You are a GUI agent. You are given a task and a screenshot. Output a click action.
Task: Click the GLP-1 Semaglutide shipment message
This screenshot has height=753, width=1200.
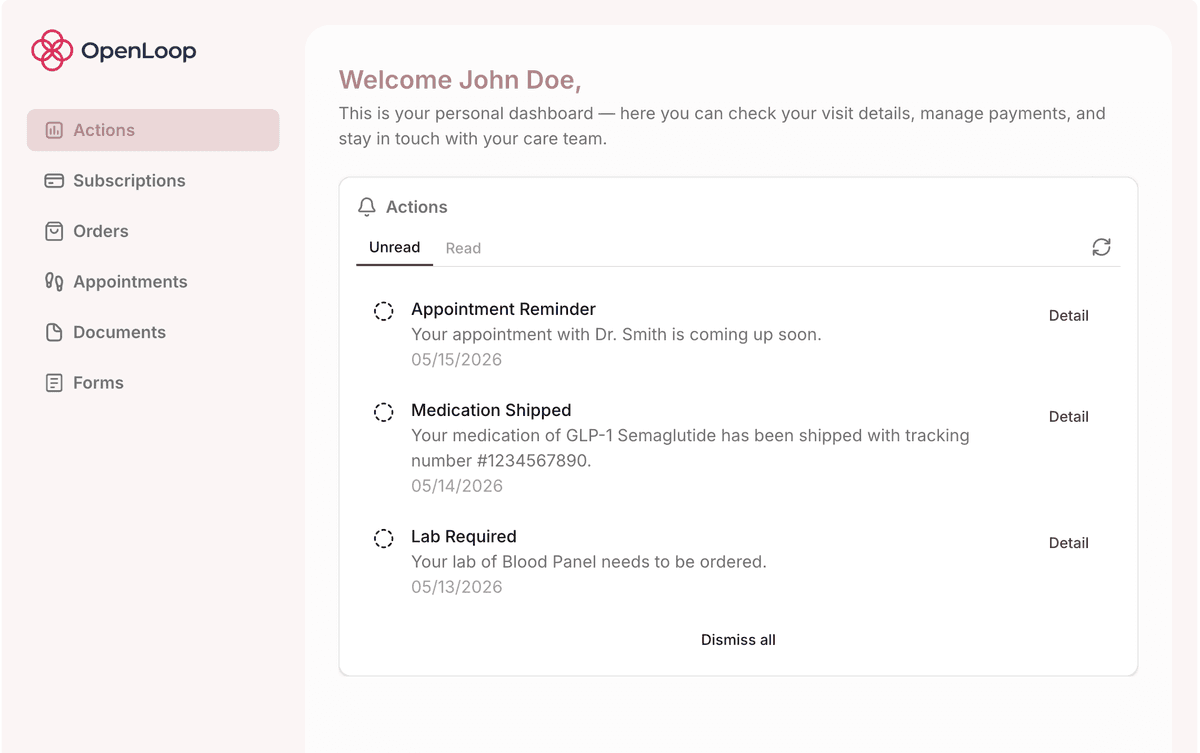[x=690, y=448]
